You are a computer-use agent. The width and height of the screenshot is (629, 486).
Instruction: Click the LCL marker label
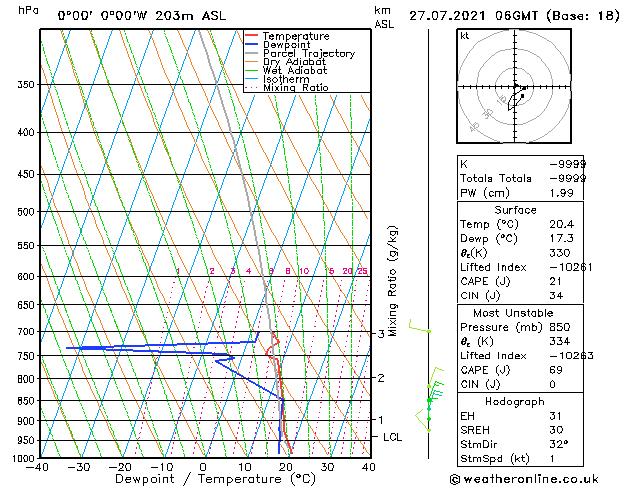click(392, 437)
